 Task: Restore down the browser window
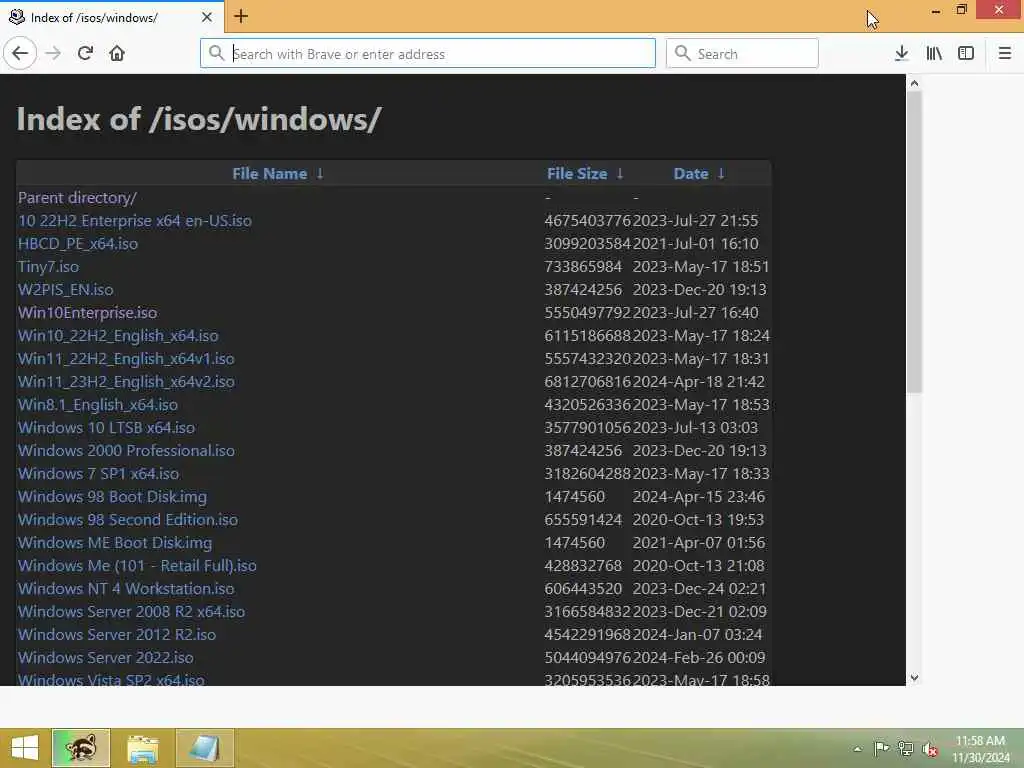tap(961, 10)
